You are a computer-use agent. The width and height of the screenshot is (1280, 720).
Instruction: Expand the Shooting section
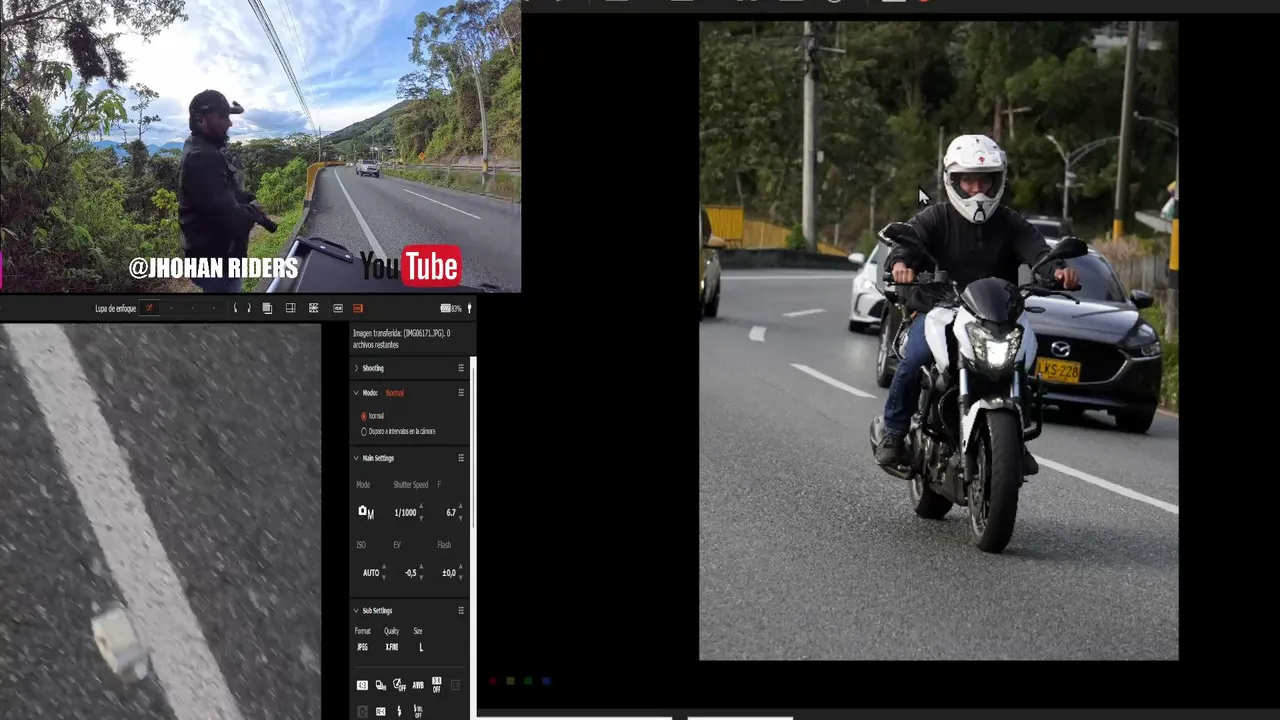[356, 368]
